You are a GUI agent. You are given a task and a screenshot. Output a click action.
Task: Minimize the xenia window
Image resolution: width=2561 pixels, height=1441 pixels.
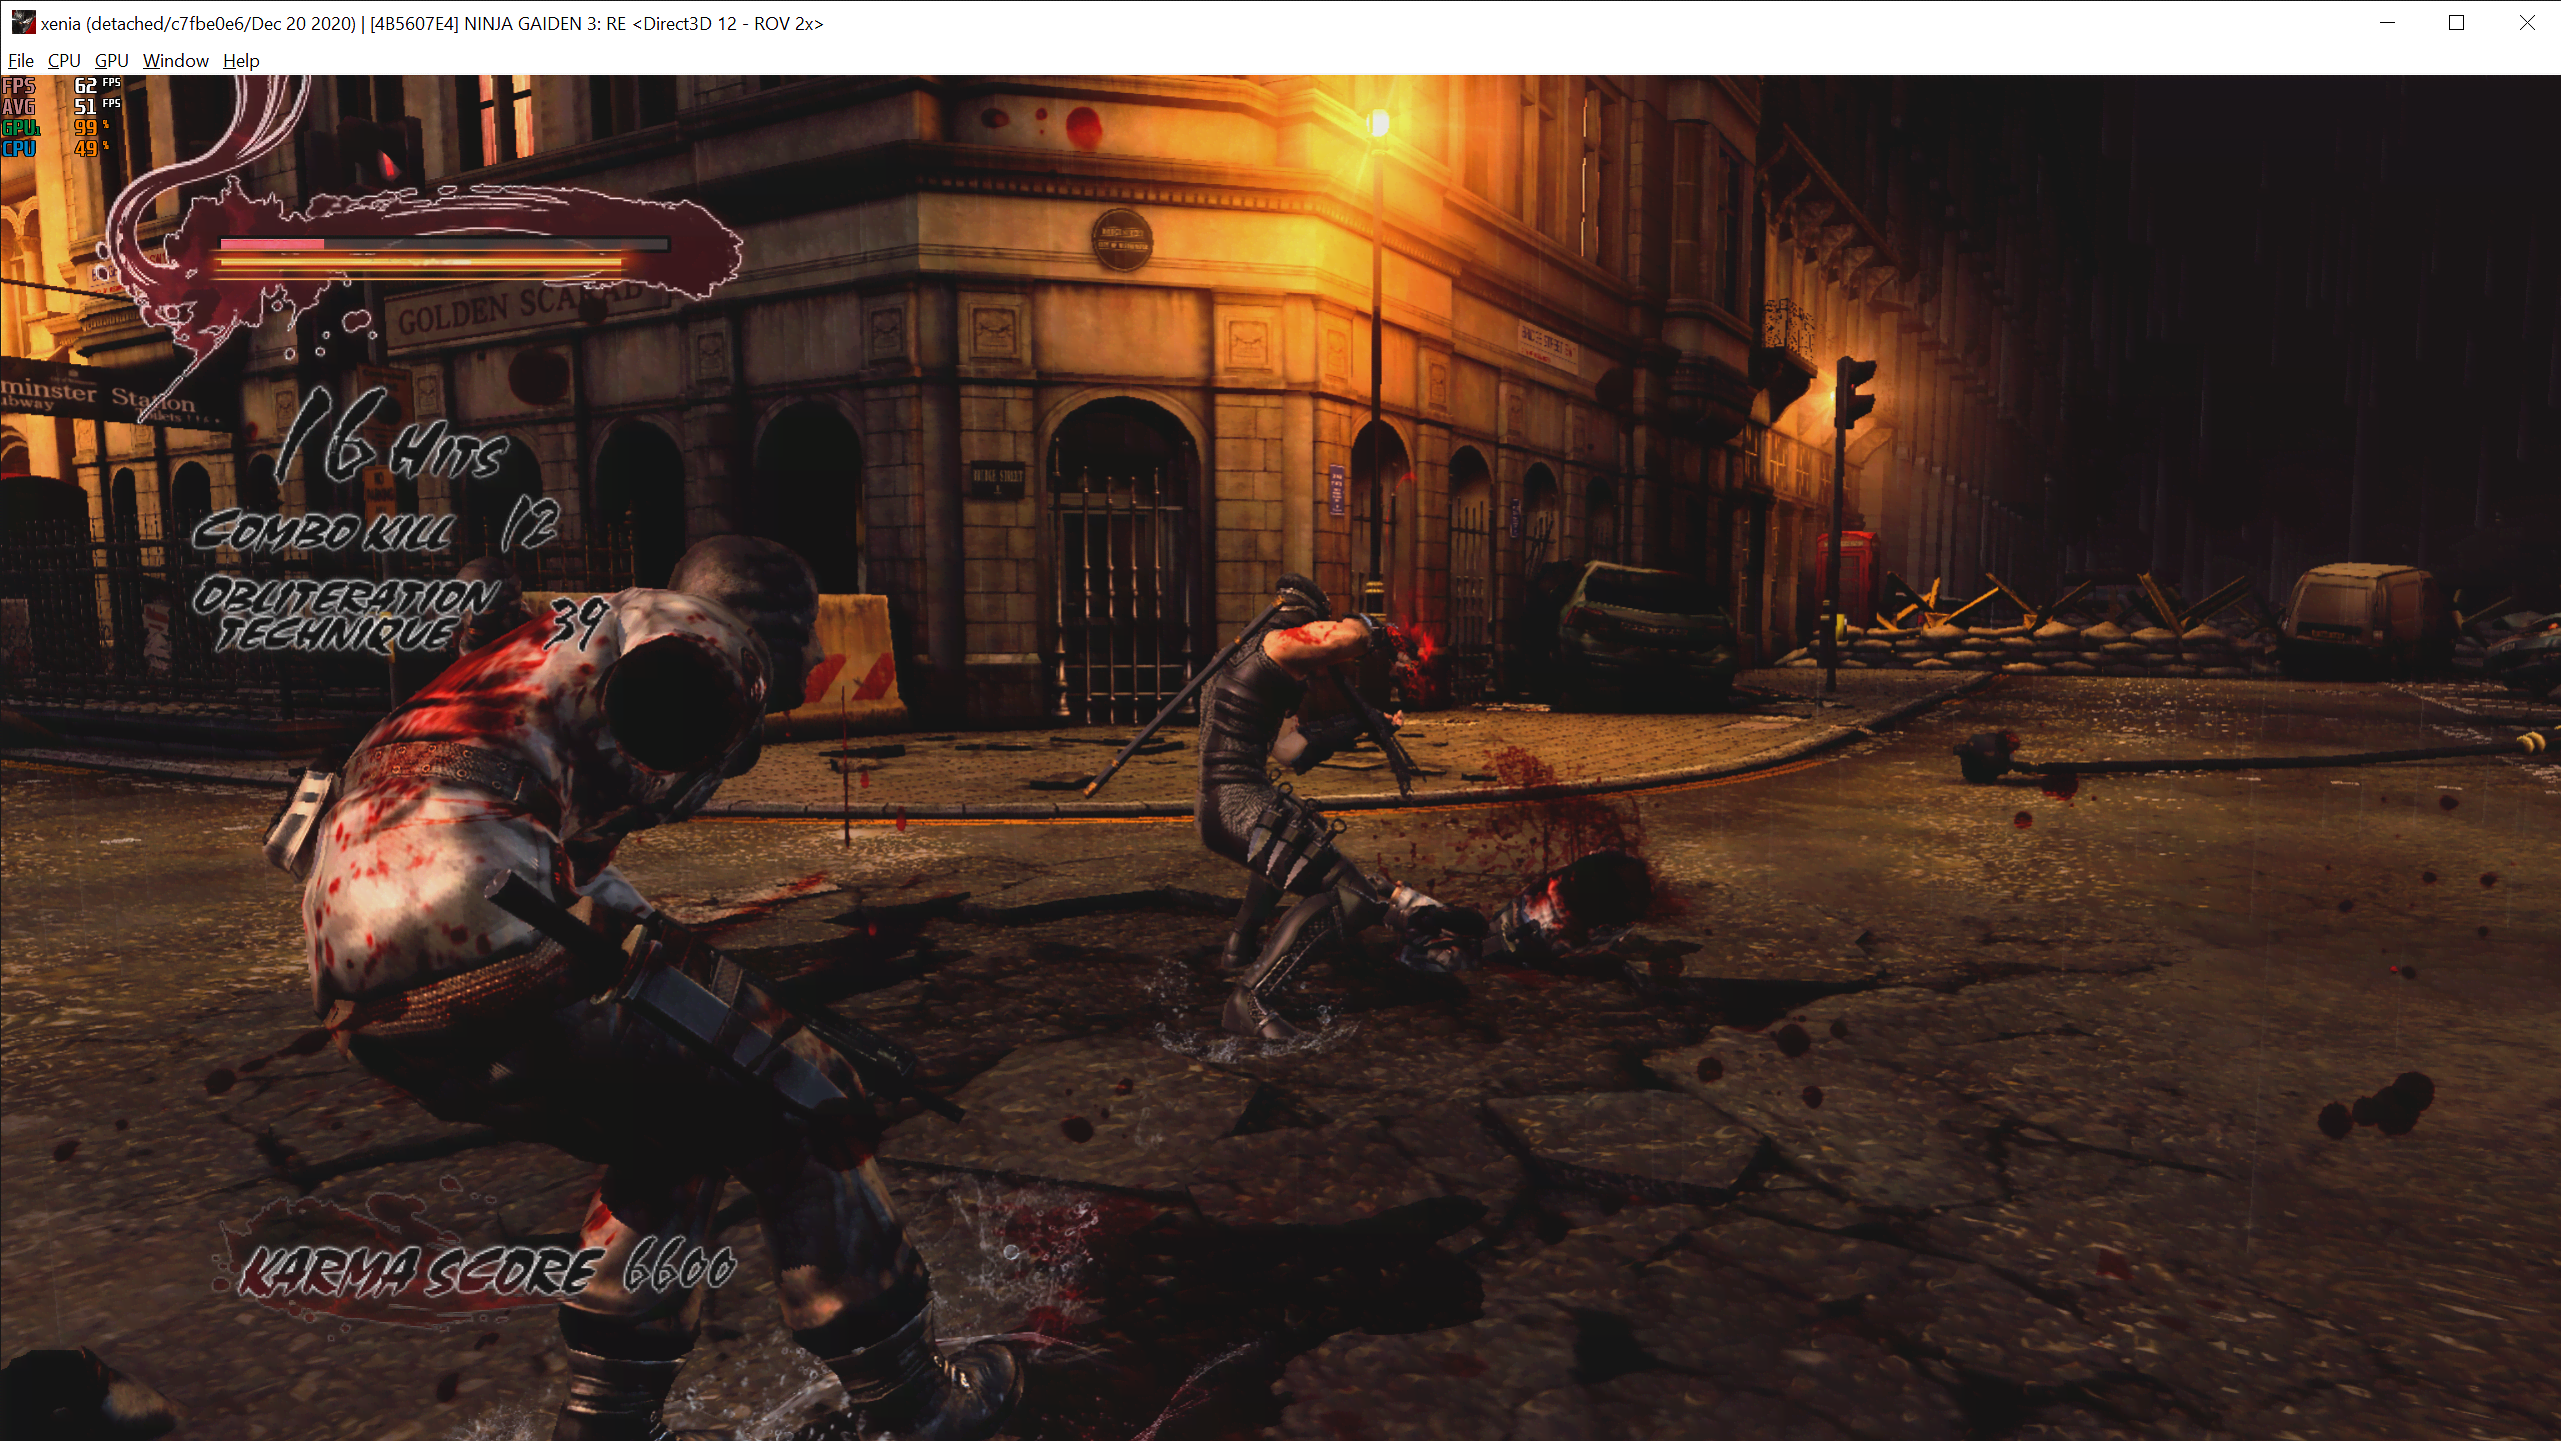click(2387, 23)
